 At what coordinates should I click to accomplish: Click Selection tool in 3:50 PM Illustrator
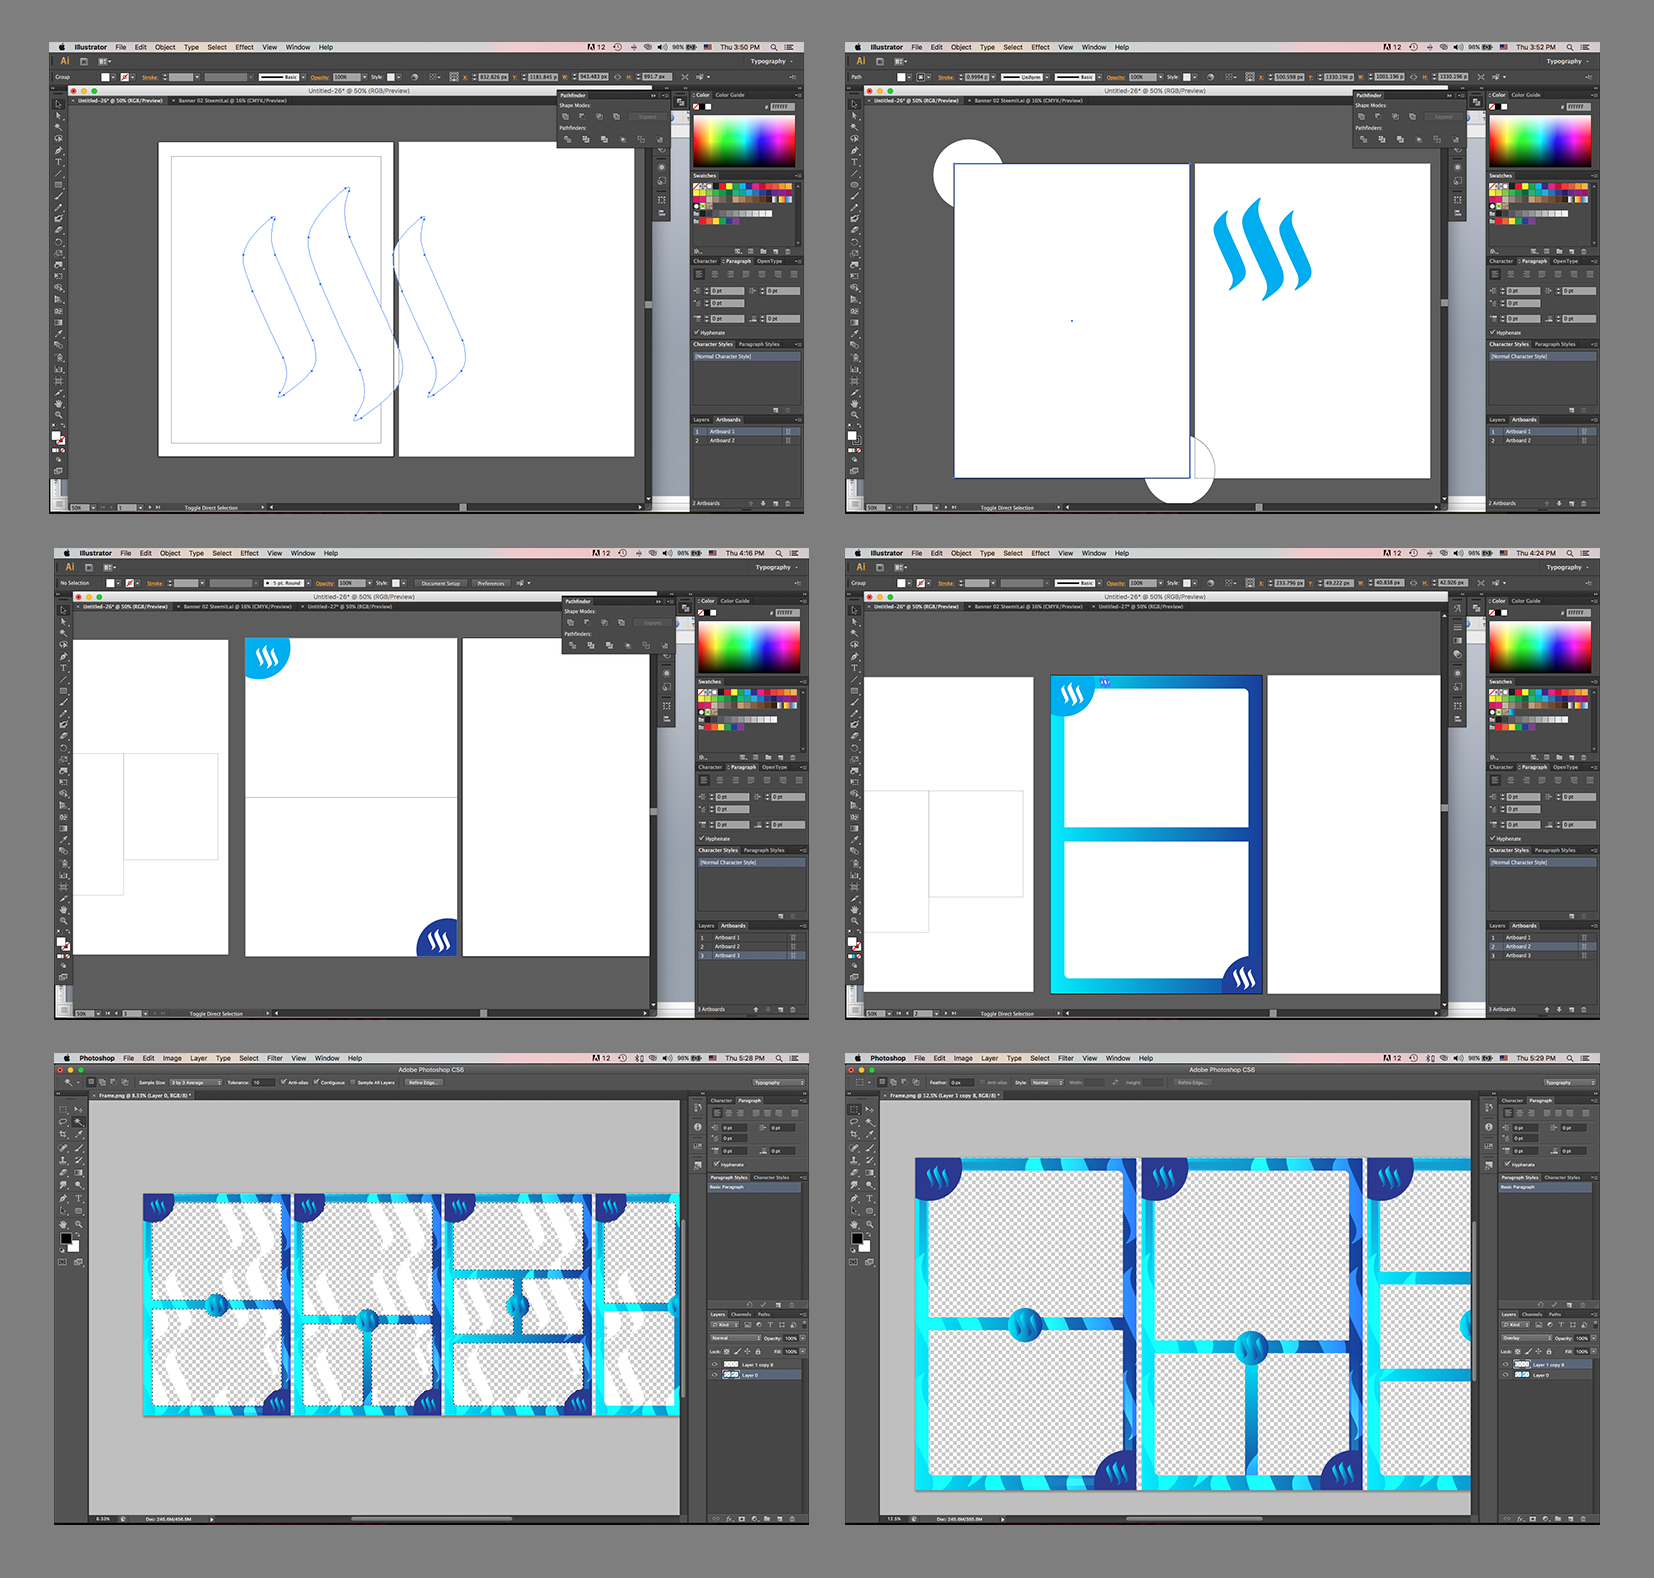[x=58, y=104]
